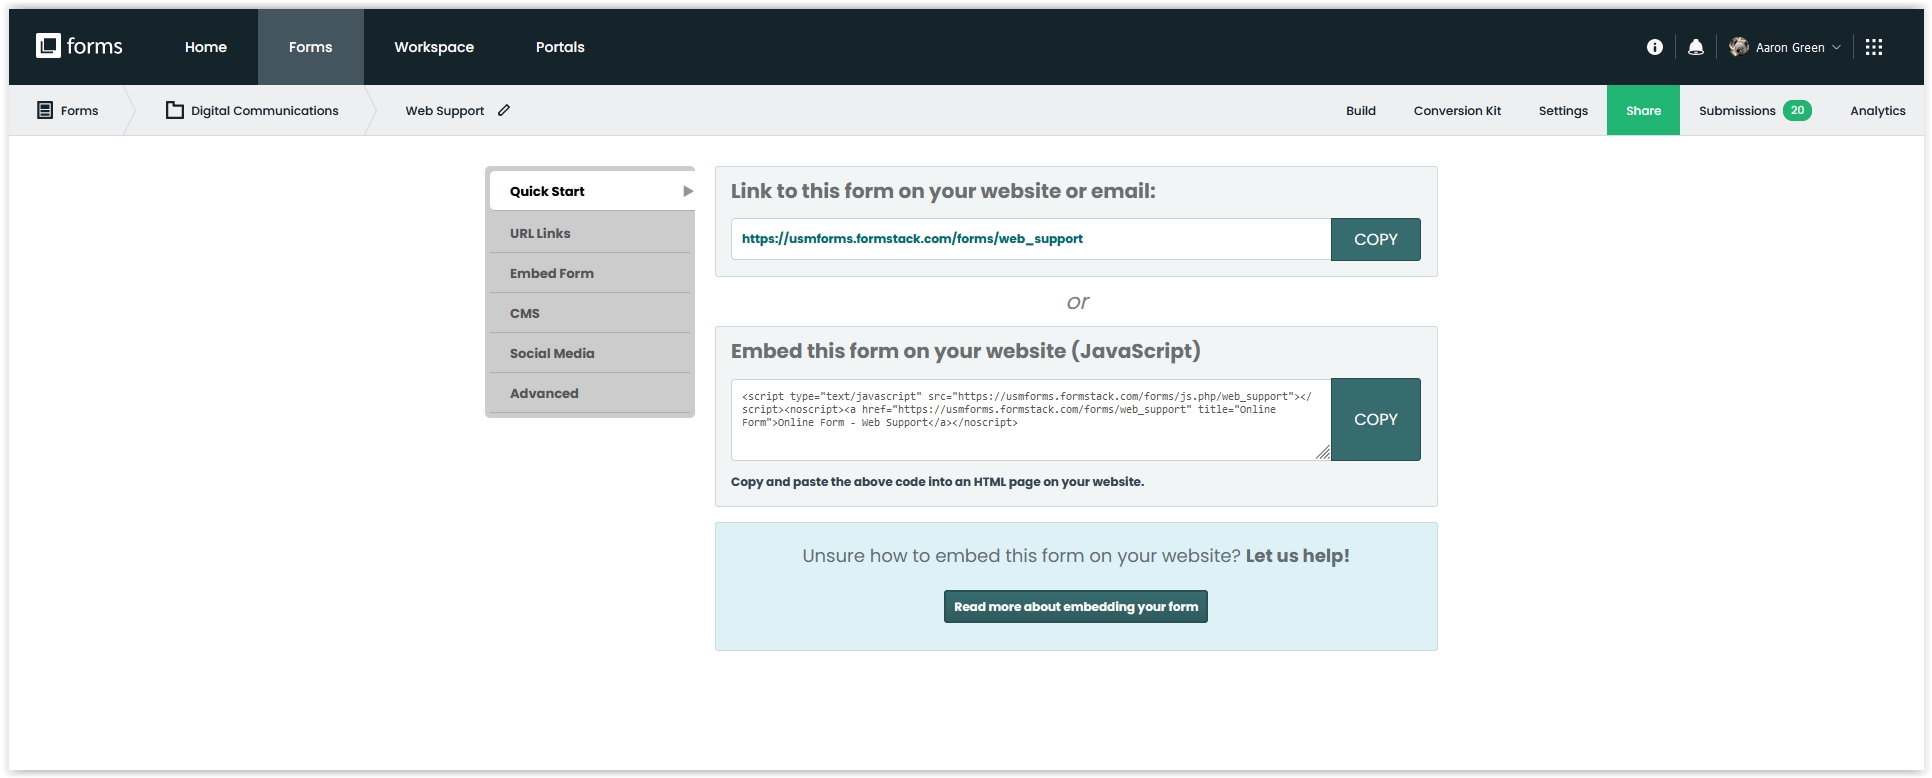
Task: Click Digital Communications breadcrumb link
Action: click(x=265, y=110)
